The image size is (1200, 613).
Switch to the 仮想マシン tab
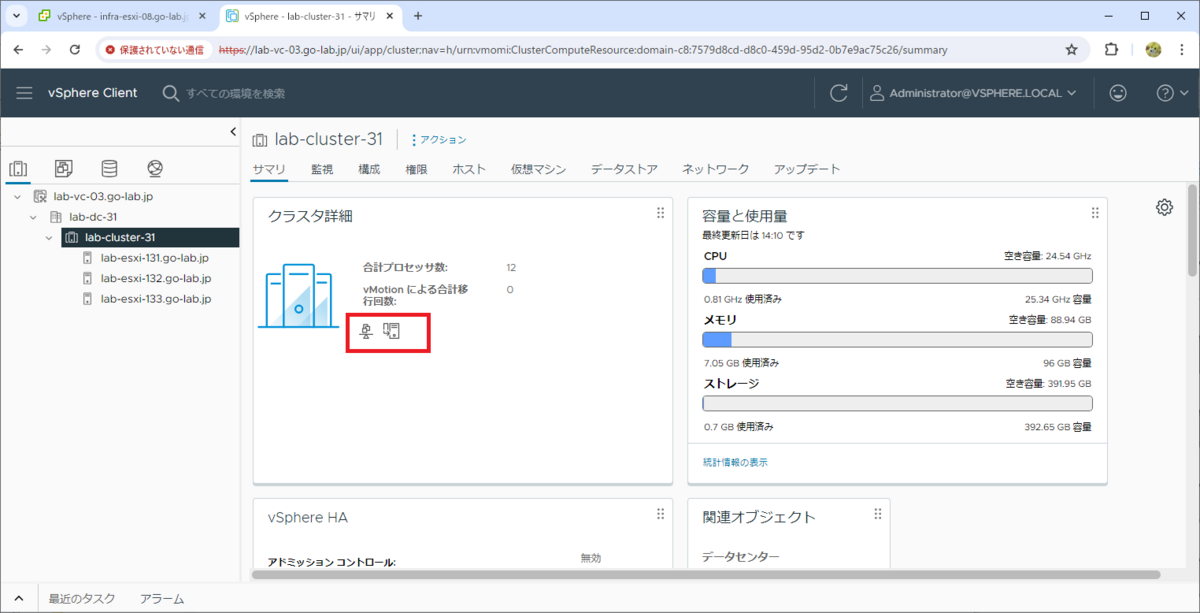[538, 169]
